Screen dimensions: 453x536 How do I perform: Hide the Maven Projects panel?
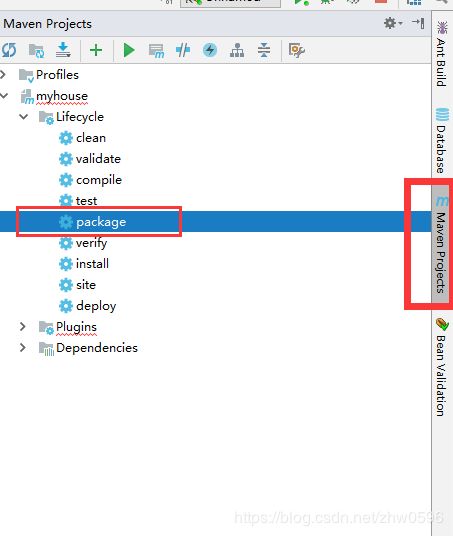tap(418, 23)
